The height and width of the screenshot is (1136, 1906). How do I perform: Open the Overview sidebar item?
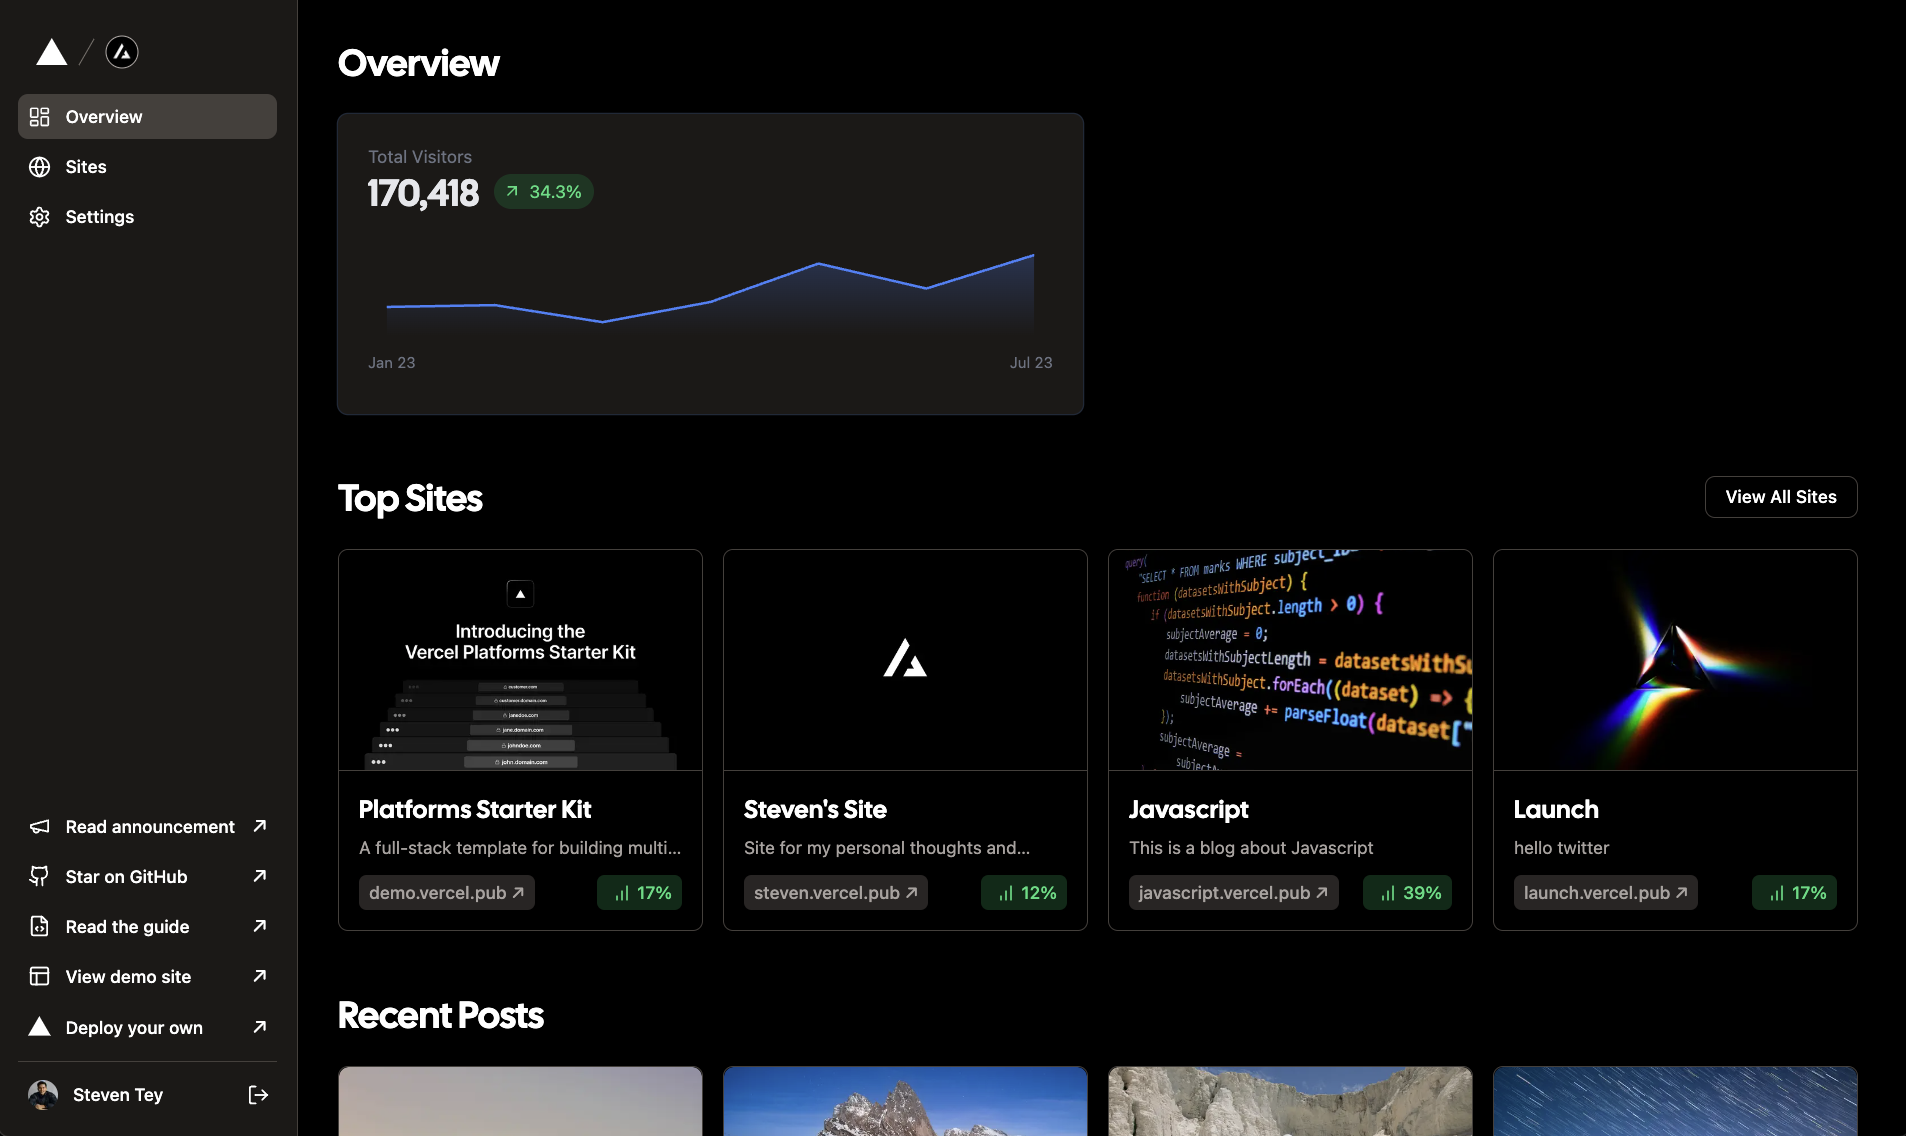tap(147, 117)
